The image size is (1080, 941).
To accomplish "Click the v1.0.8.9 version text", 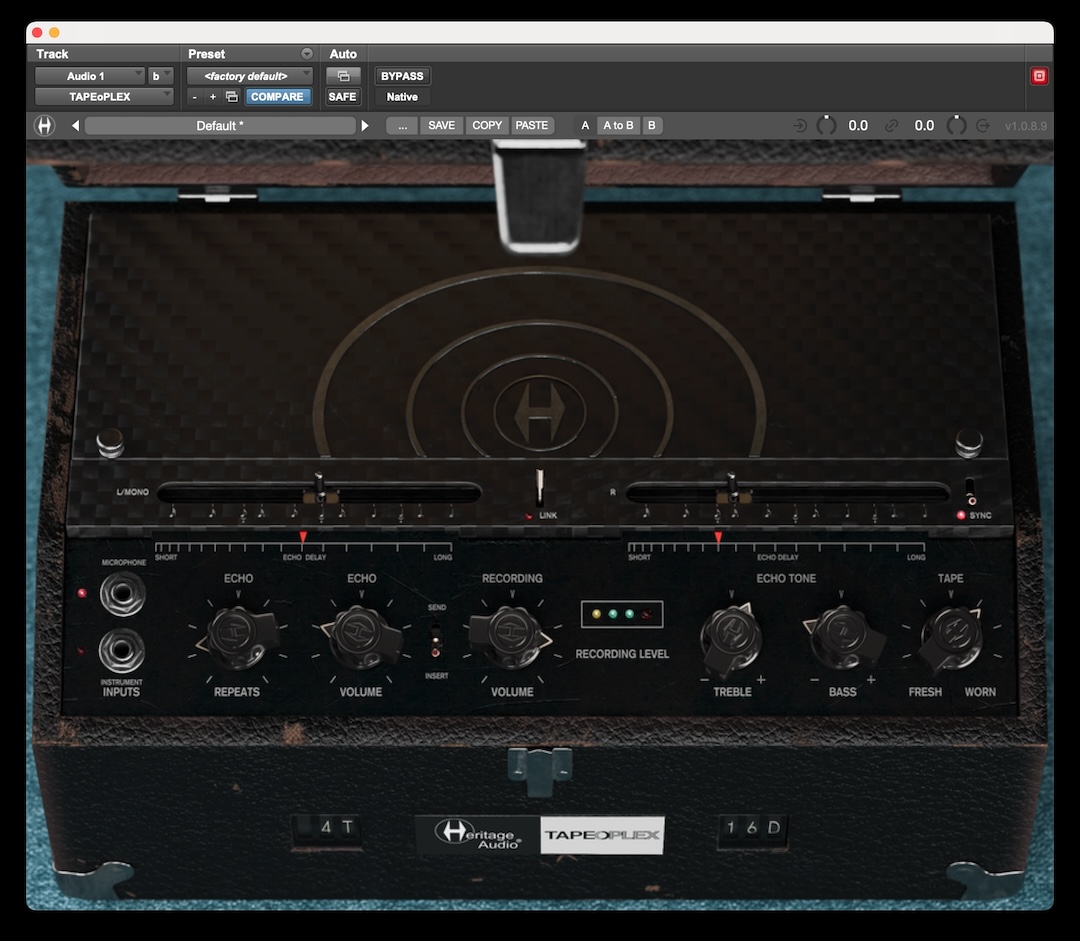I will click(x=1026, y=126).
